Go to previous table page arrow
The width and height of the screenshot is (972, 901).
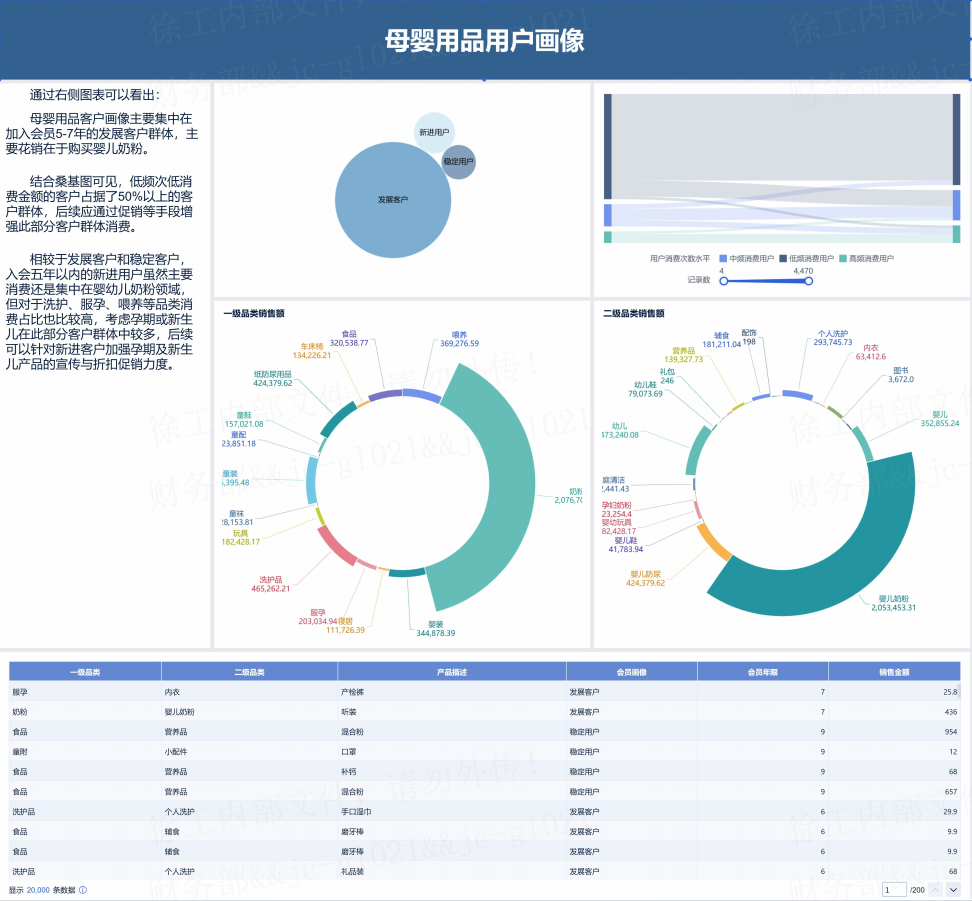pyautogui.click(x=935, y=890)
